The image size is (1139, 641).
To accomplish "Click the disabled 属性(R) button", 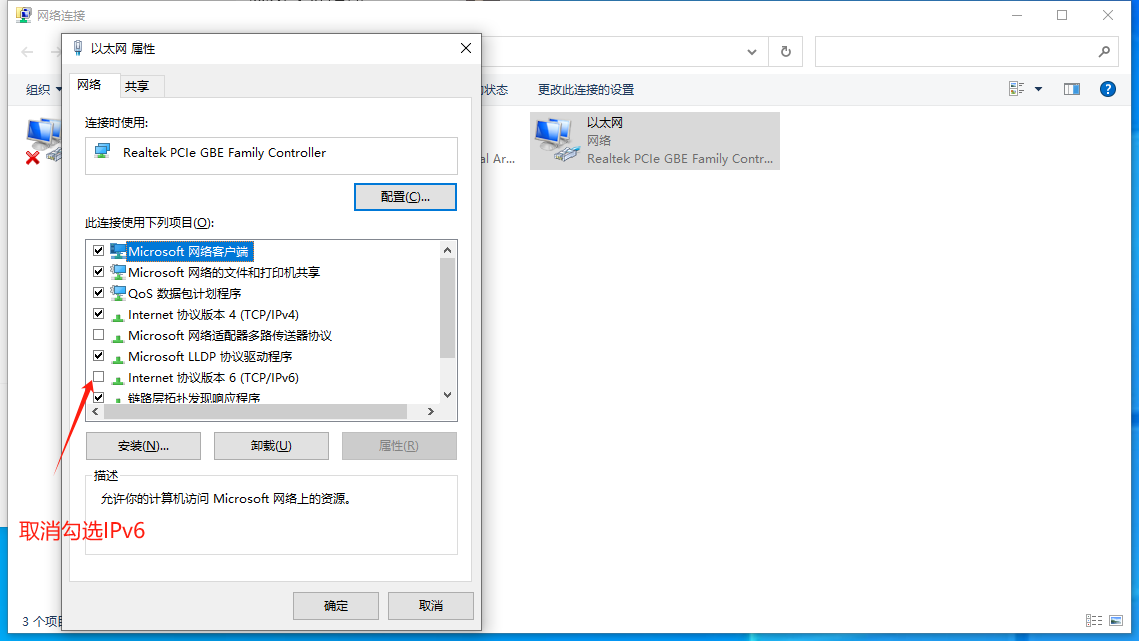I will click(399, 446).
